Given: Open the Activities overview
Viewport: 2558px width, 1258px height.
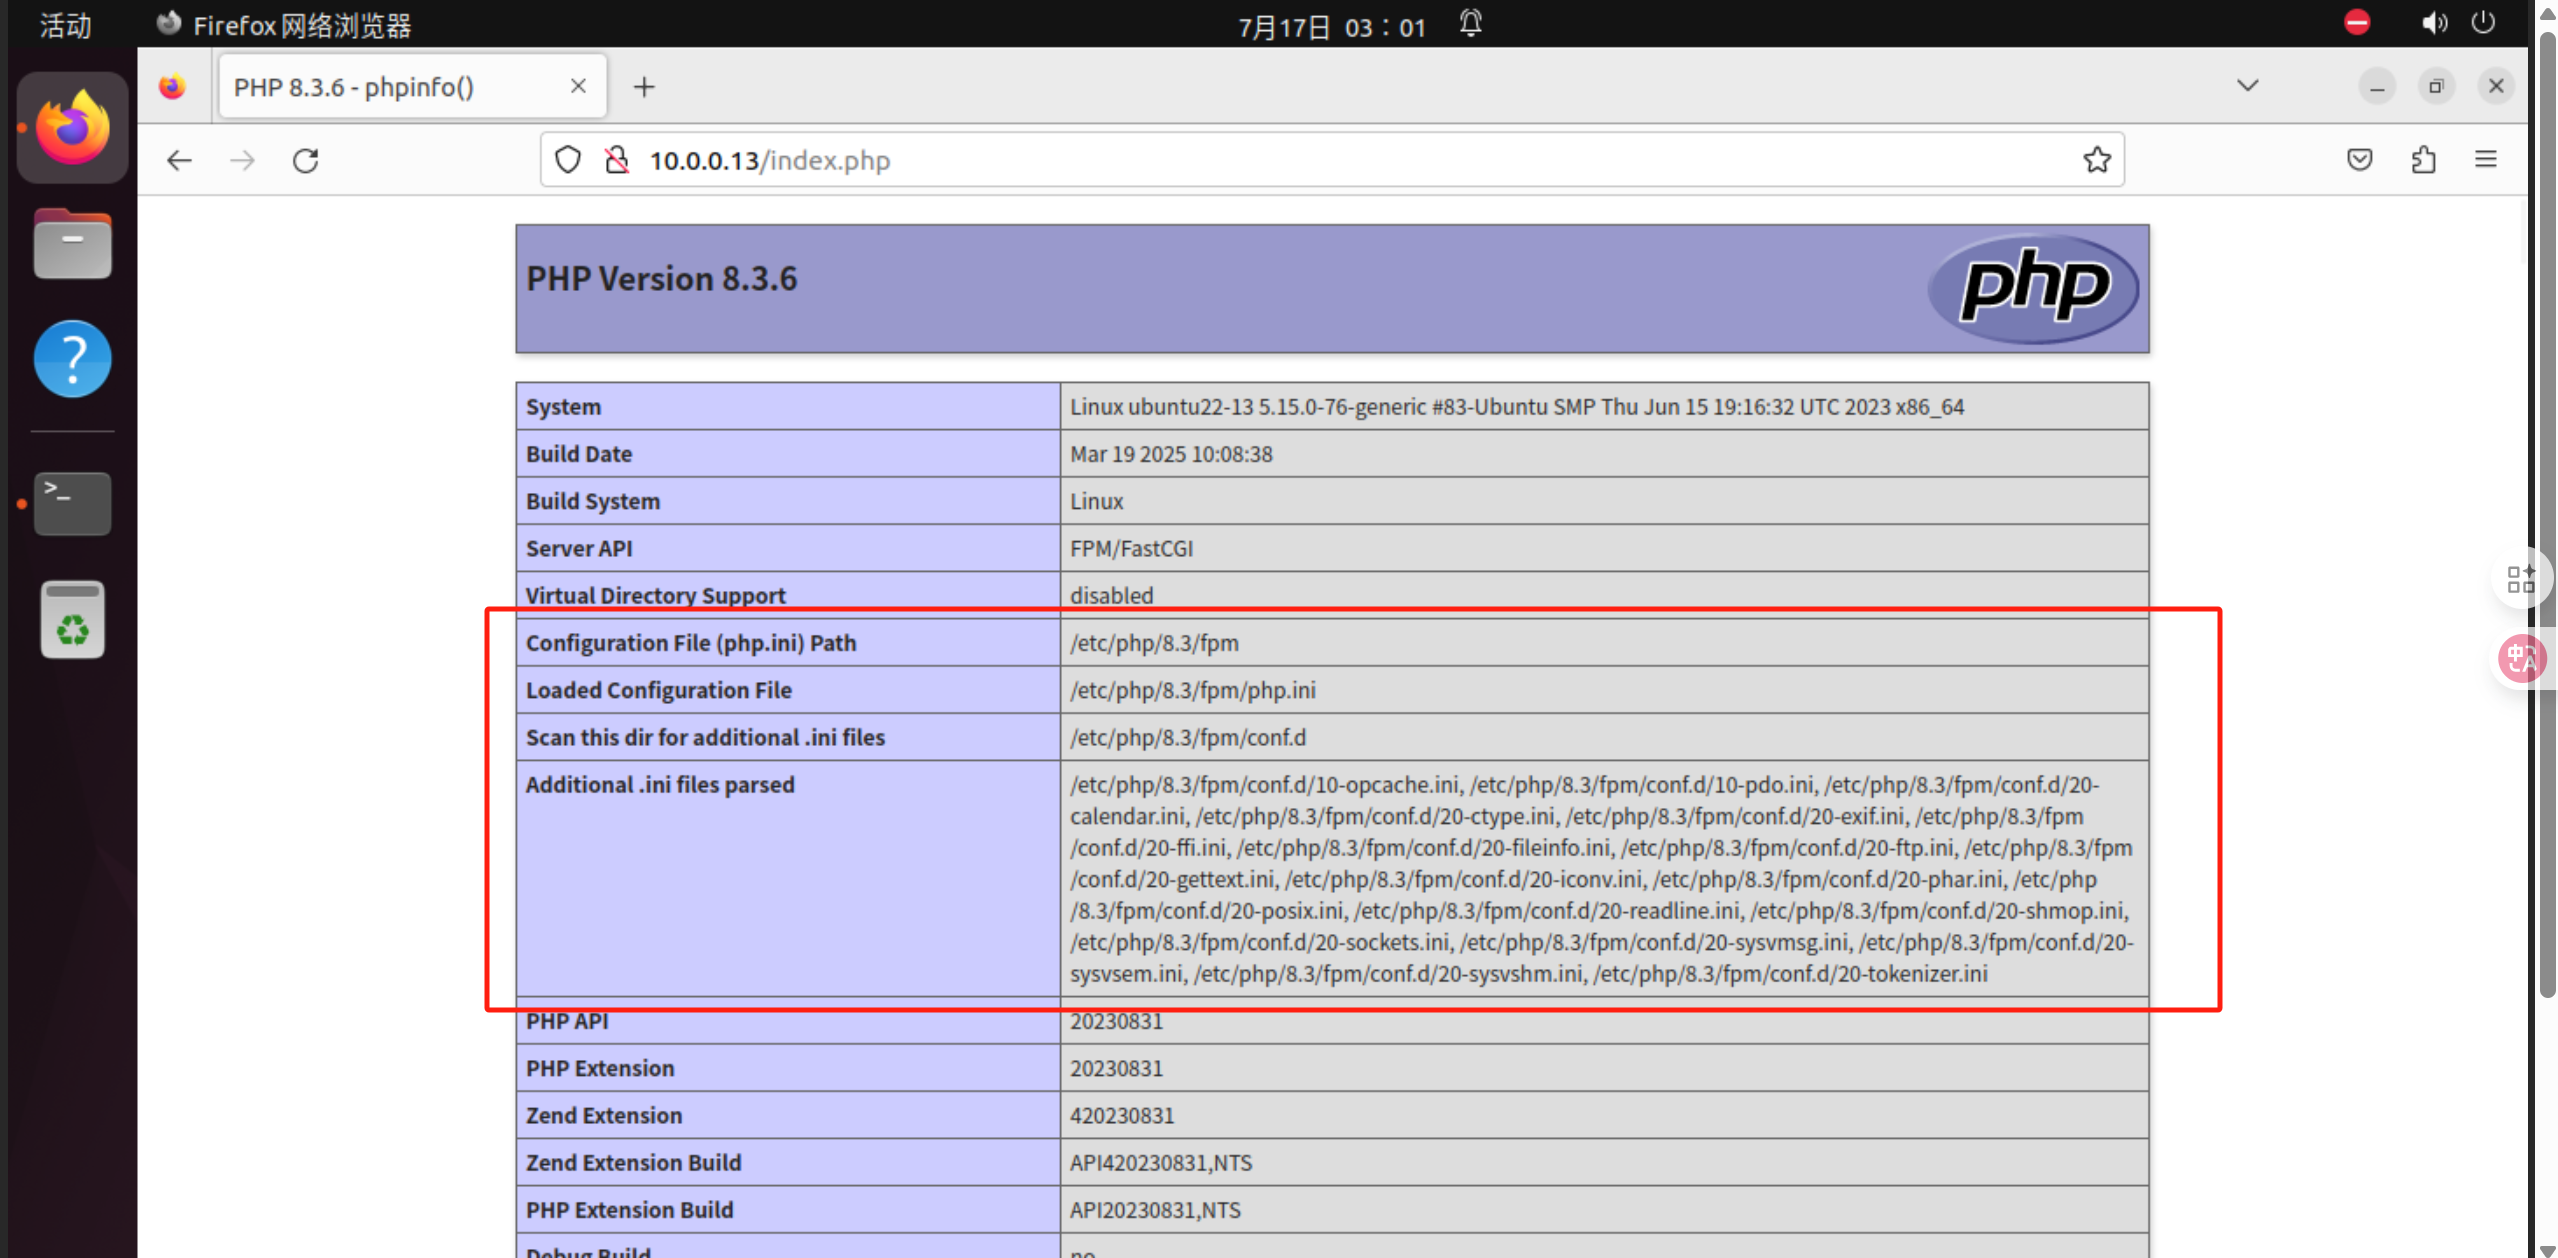Looking at the screenshot, I should [65, 25].
